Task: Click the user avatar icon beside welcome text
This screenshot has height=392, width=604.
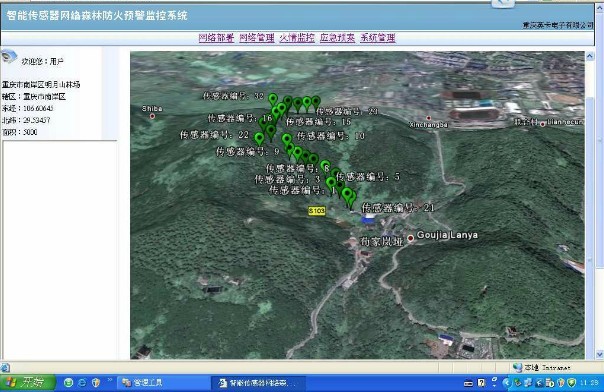Action: (x=9, y=57)
